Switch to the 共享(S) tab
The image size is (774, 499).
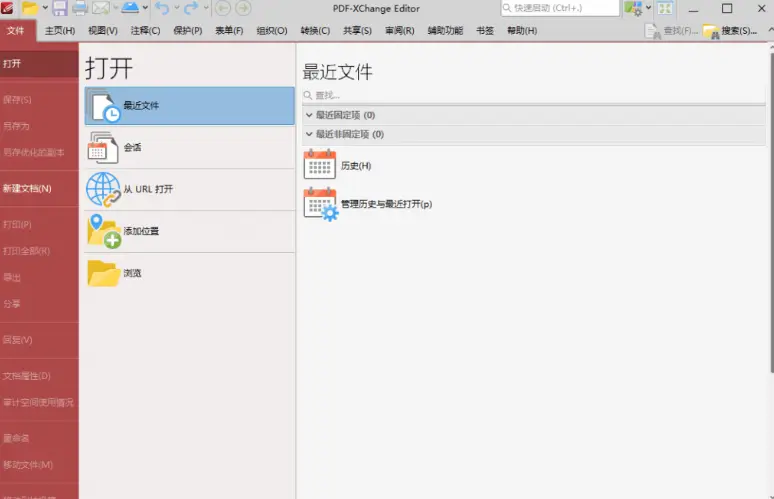tap(357, 31)
